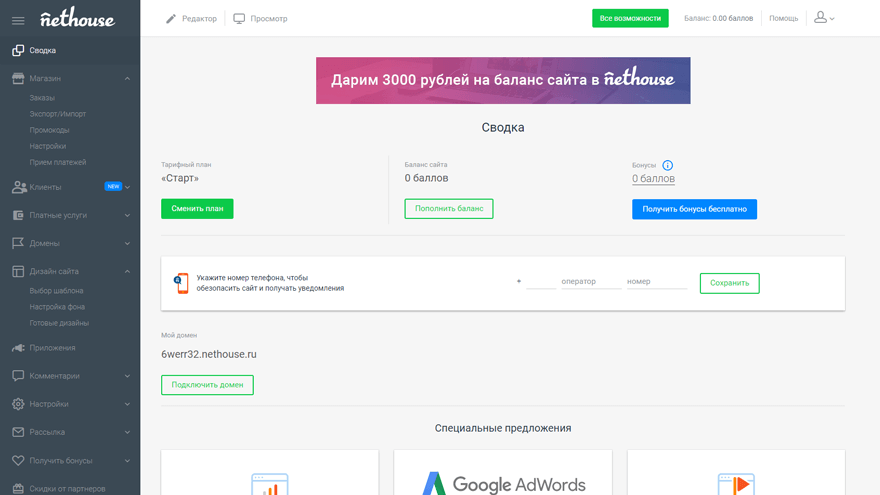
Task: Open Готовые дизайны submenu item
Action: click(59, 323)
